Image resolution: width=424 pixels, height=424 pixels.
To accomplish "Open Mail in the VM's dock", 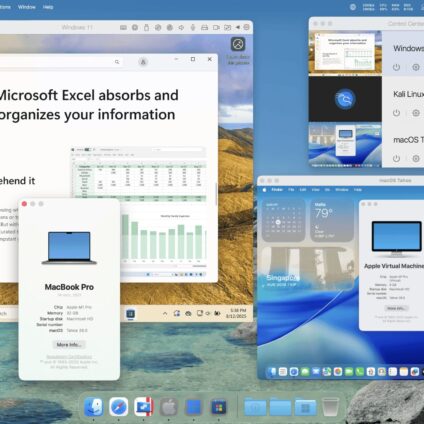I will point(316,371).
